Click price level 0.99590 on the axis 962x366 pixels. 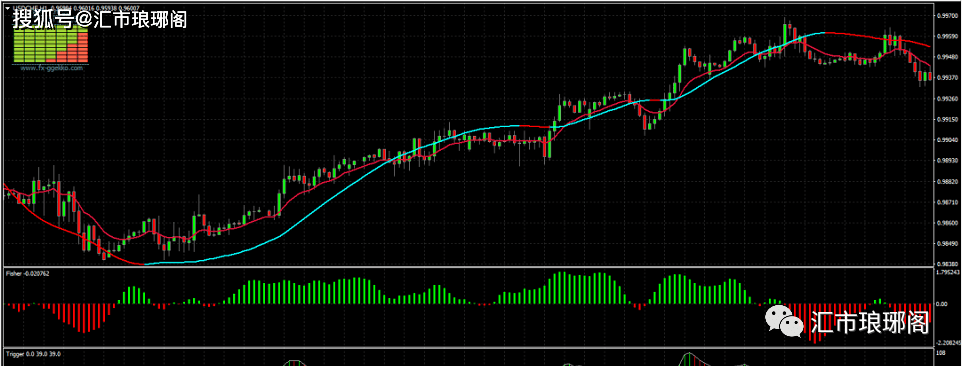(947, 36)
